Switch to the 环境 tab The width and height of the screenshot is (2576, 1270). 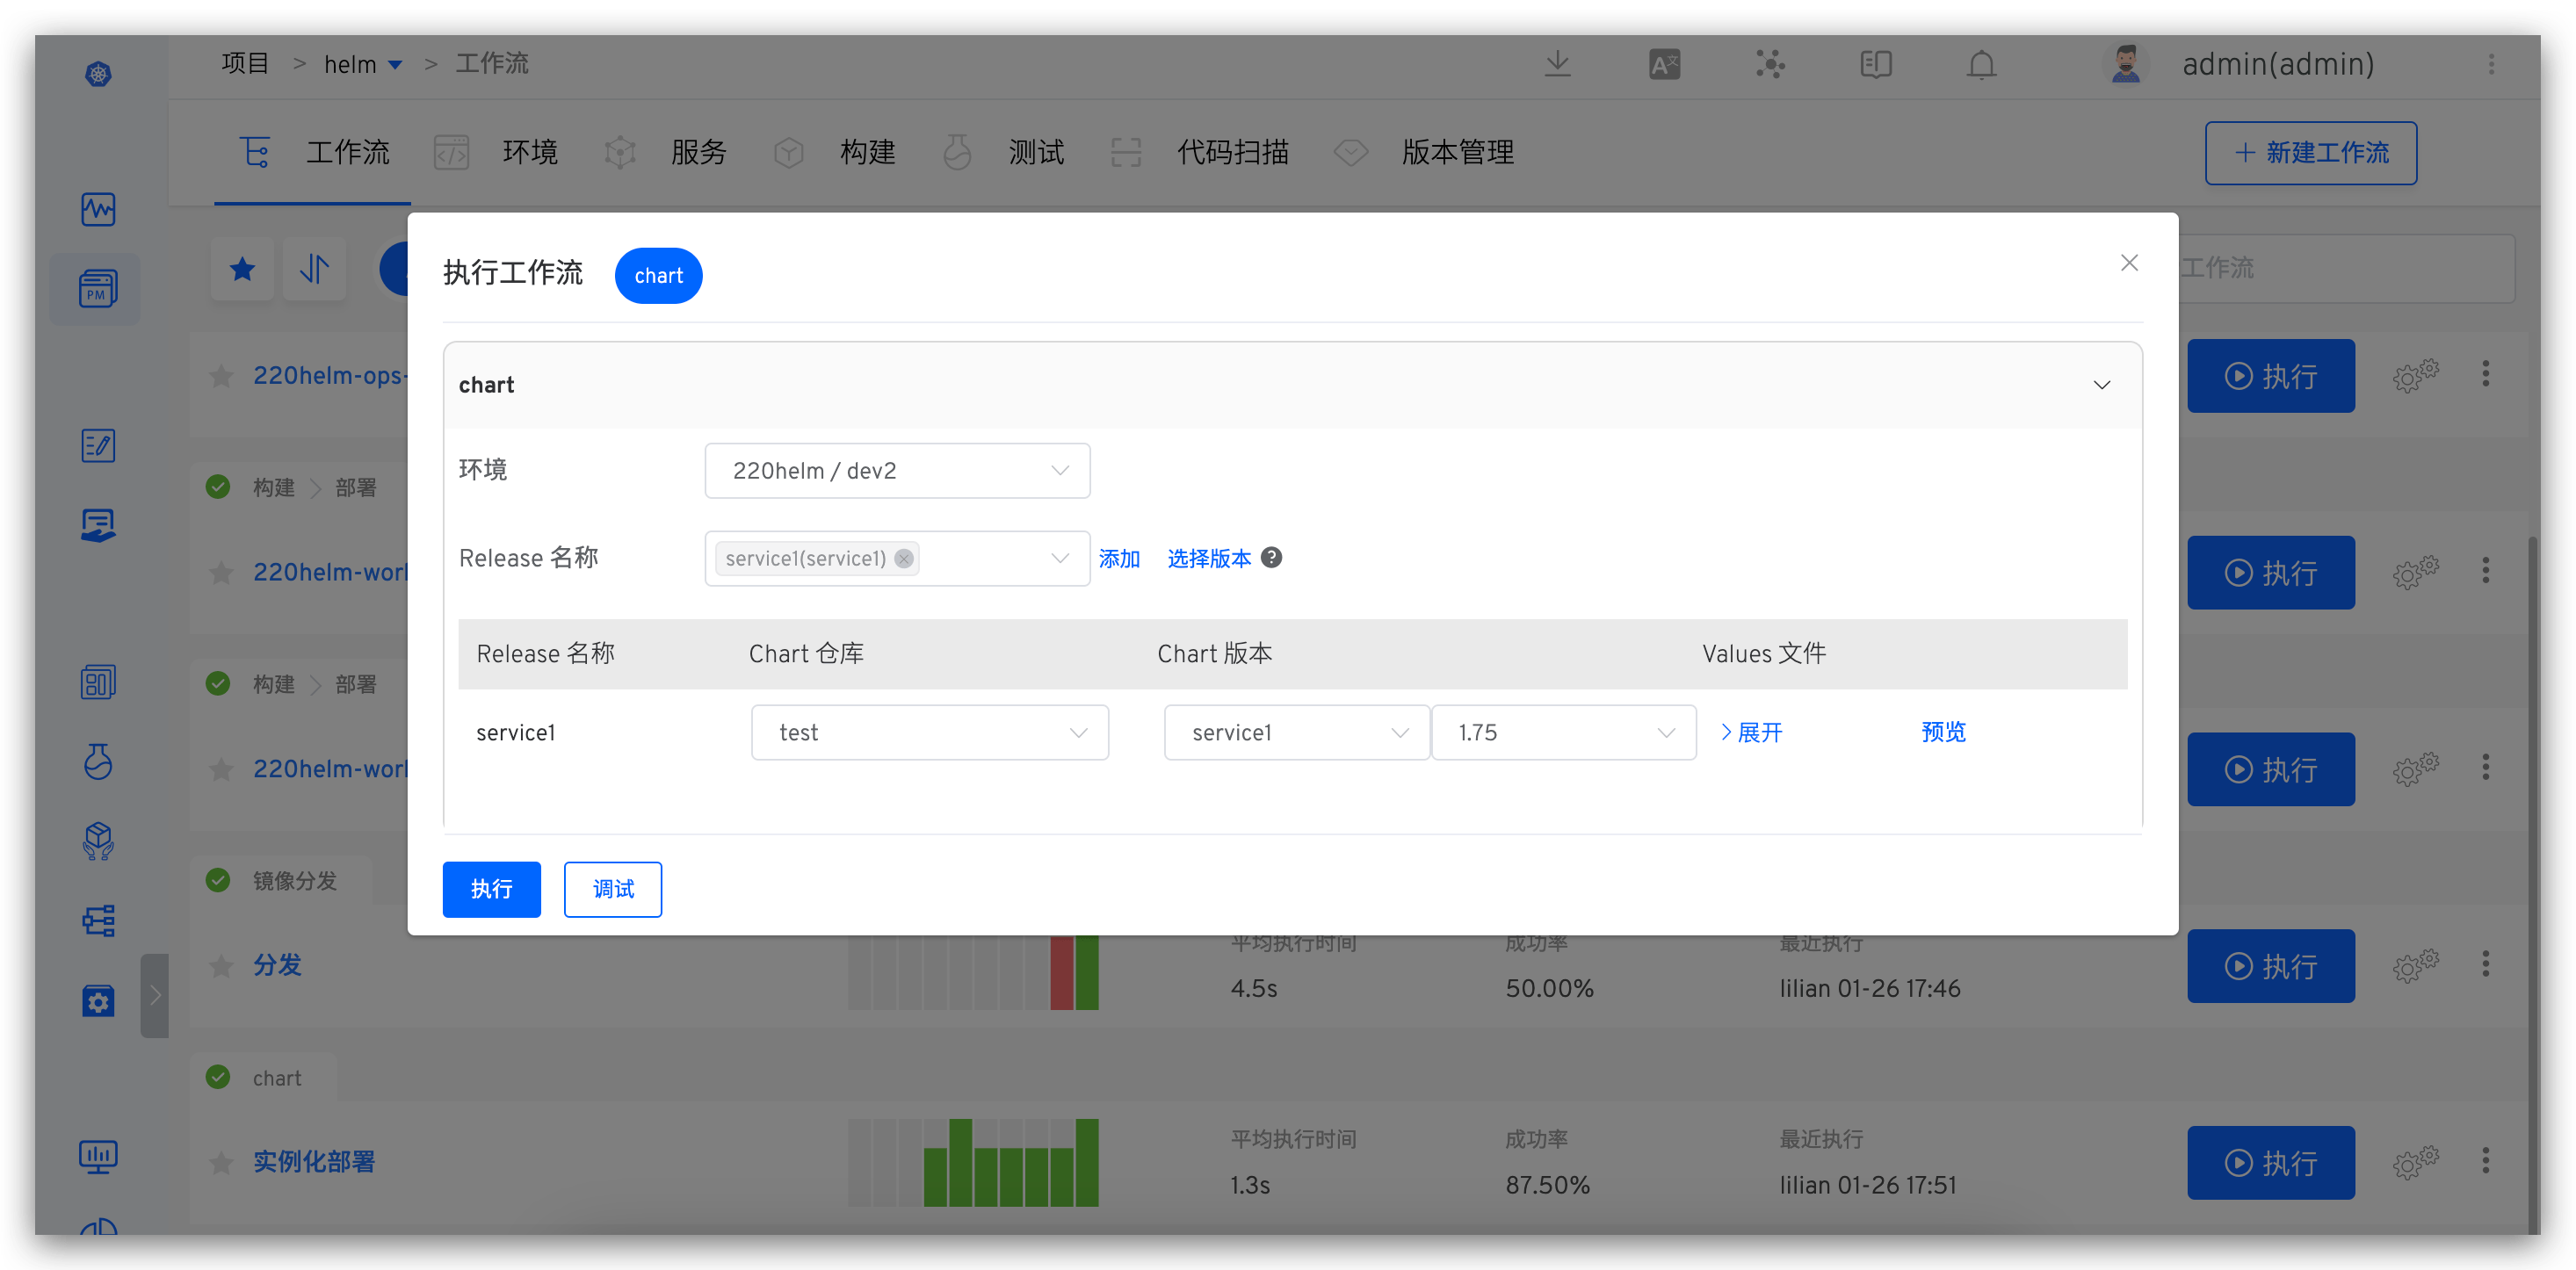[529, 153]
